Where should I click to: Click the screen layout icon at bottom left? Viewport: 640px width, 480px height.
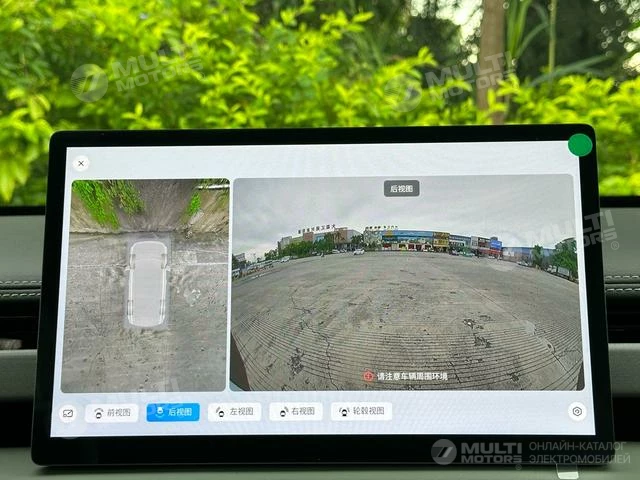pyautogui.click(x=68, y=413)
